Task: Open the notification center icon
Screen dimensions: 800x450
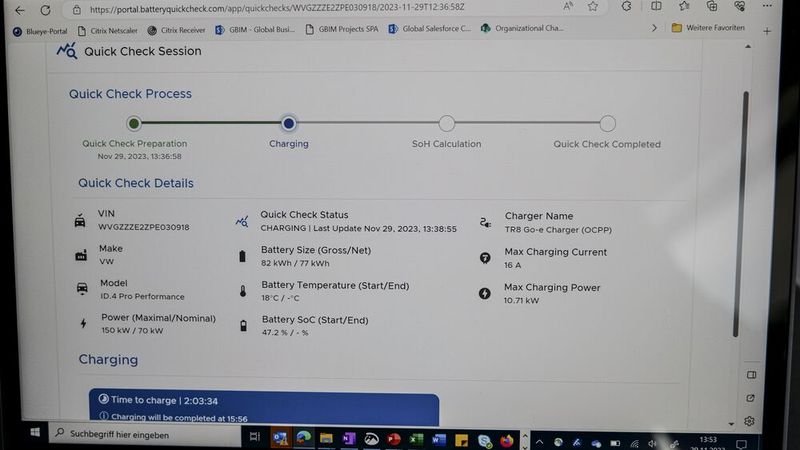Action: (741, 444)
